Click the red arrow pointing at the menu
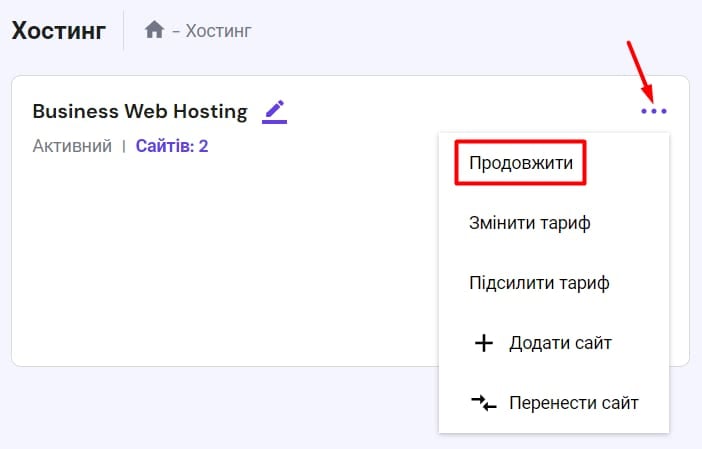 pyautogui.click(x=640, y=70)
